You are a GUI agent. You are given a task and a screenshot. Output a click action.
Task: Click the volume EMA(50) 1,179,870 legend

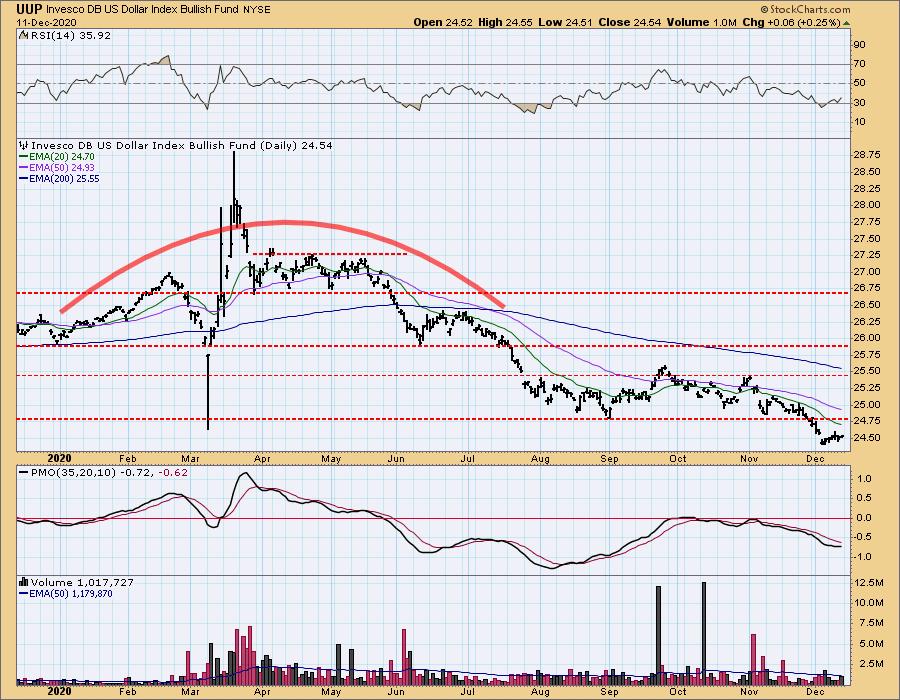pyautogui.click(x=66, y=593)
